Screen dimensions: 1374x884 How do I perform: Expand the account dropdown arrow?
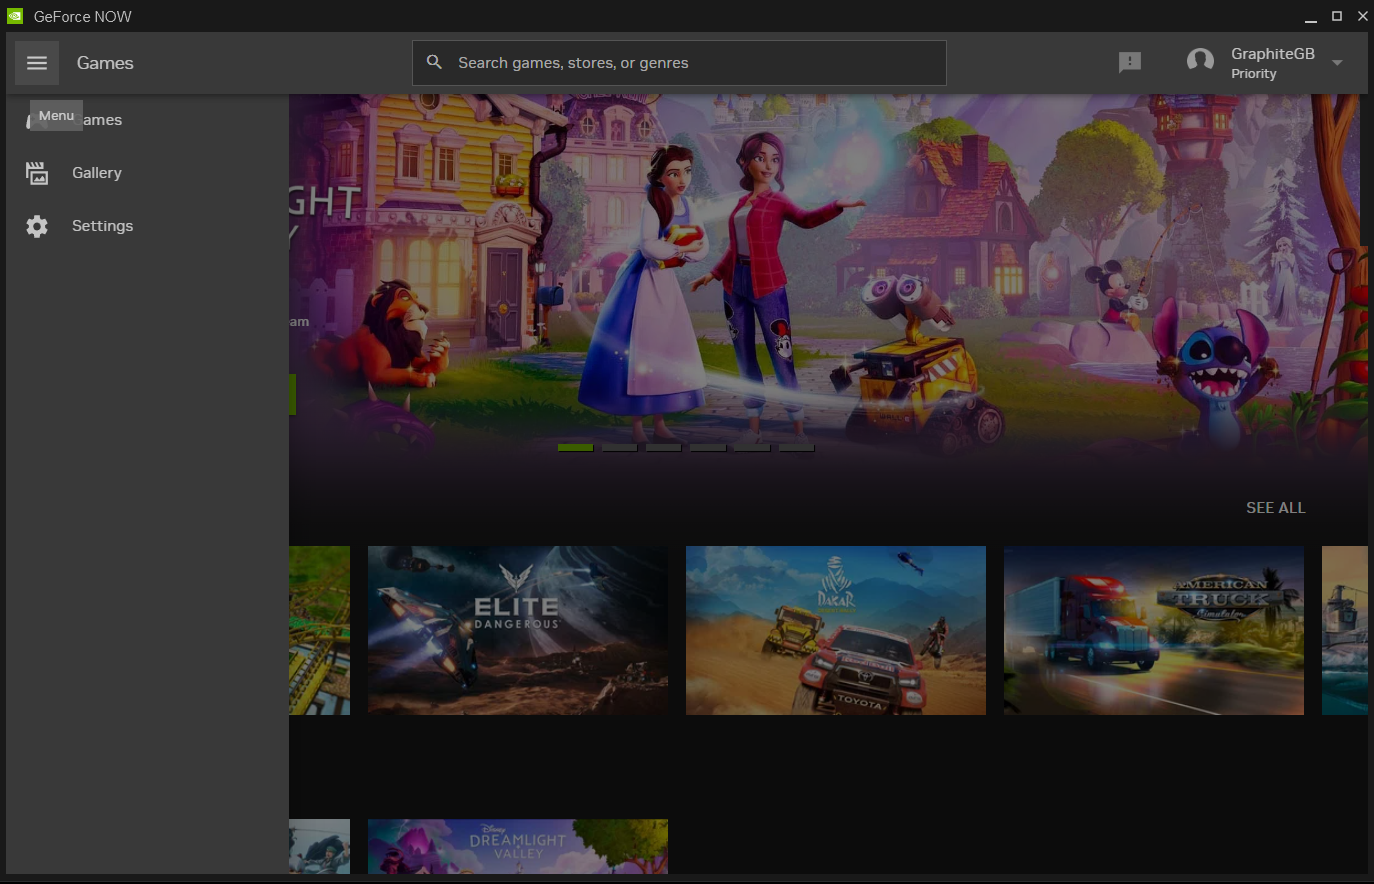tap(1337, 63)
